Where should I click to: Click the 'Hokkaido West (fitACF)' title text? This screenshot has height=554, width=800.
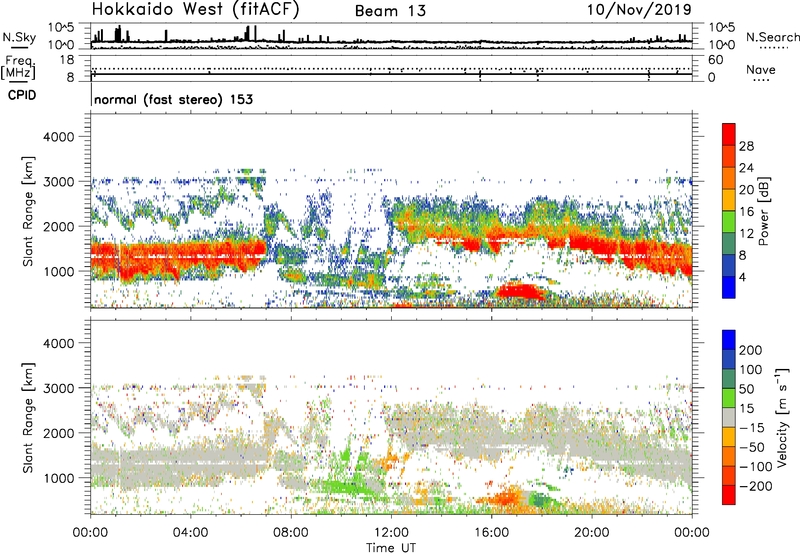click(x=195, y=10)
